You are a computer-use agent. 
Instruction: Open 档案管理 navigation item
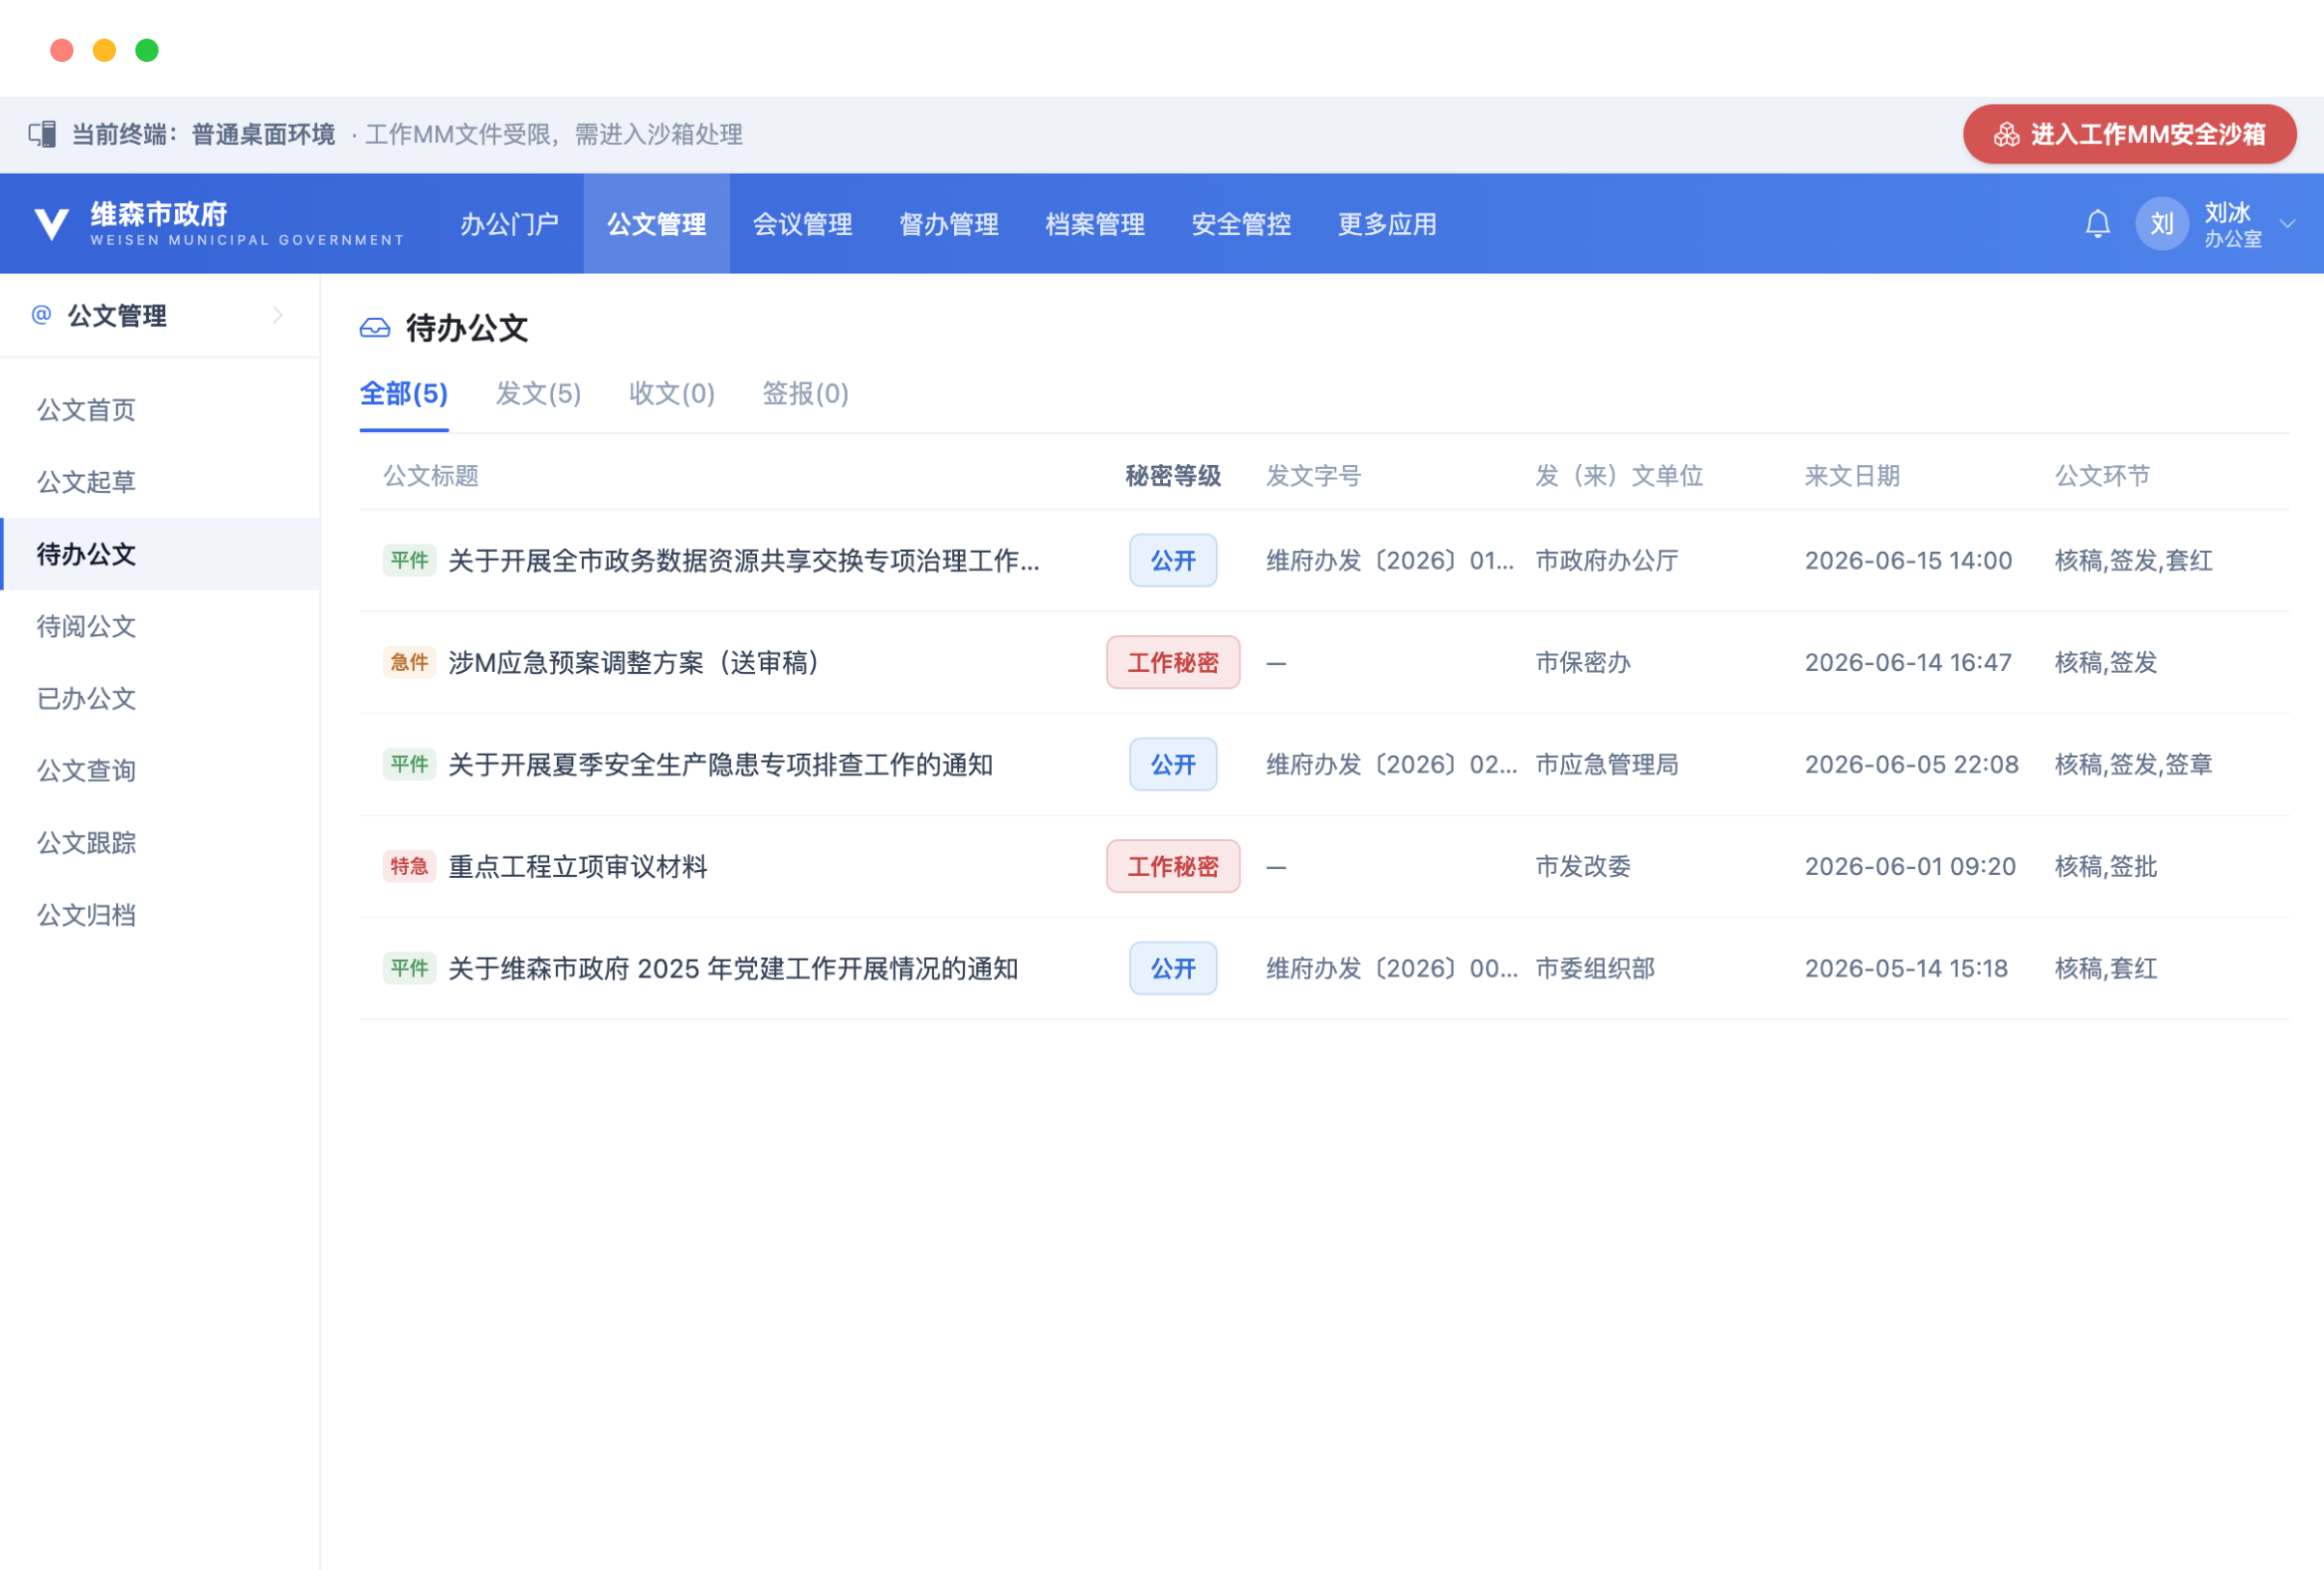coord(1095,224)
